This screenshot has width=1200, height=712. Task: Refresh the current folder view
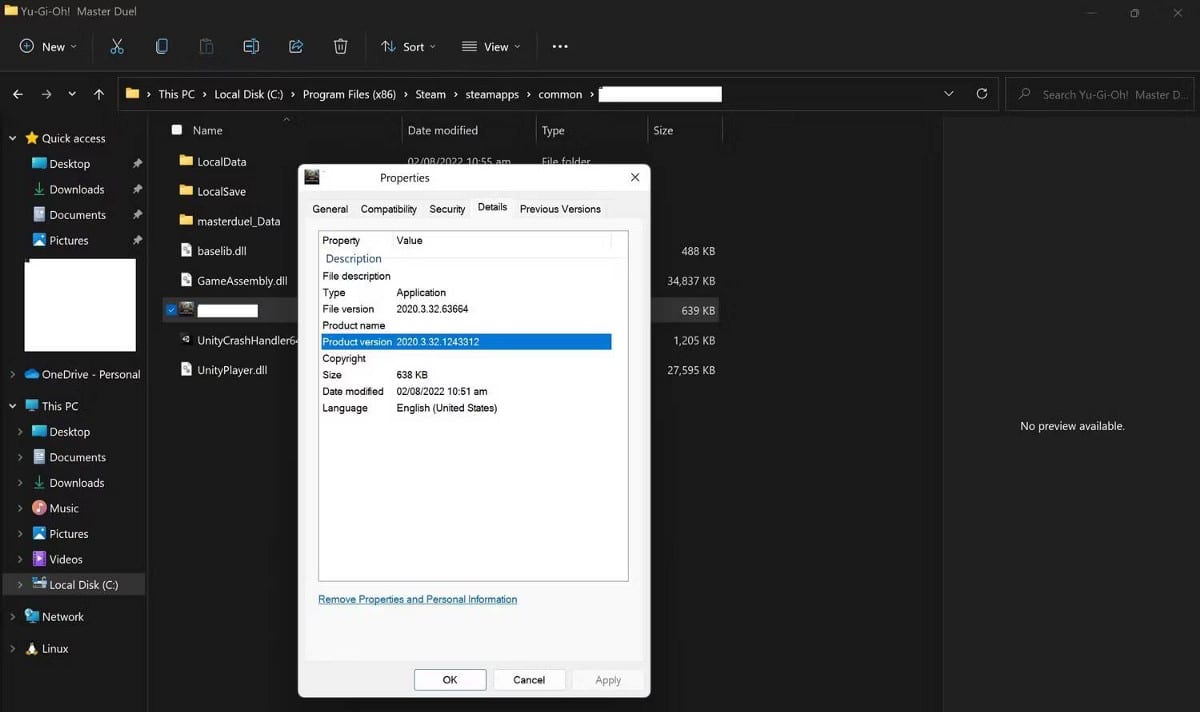click(981, 94)
